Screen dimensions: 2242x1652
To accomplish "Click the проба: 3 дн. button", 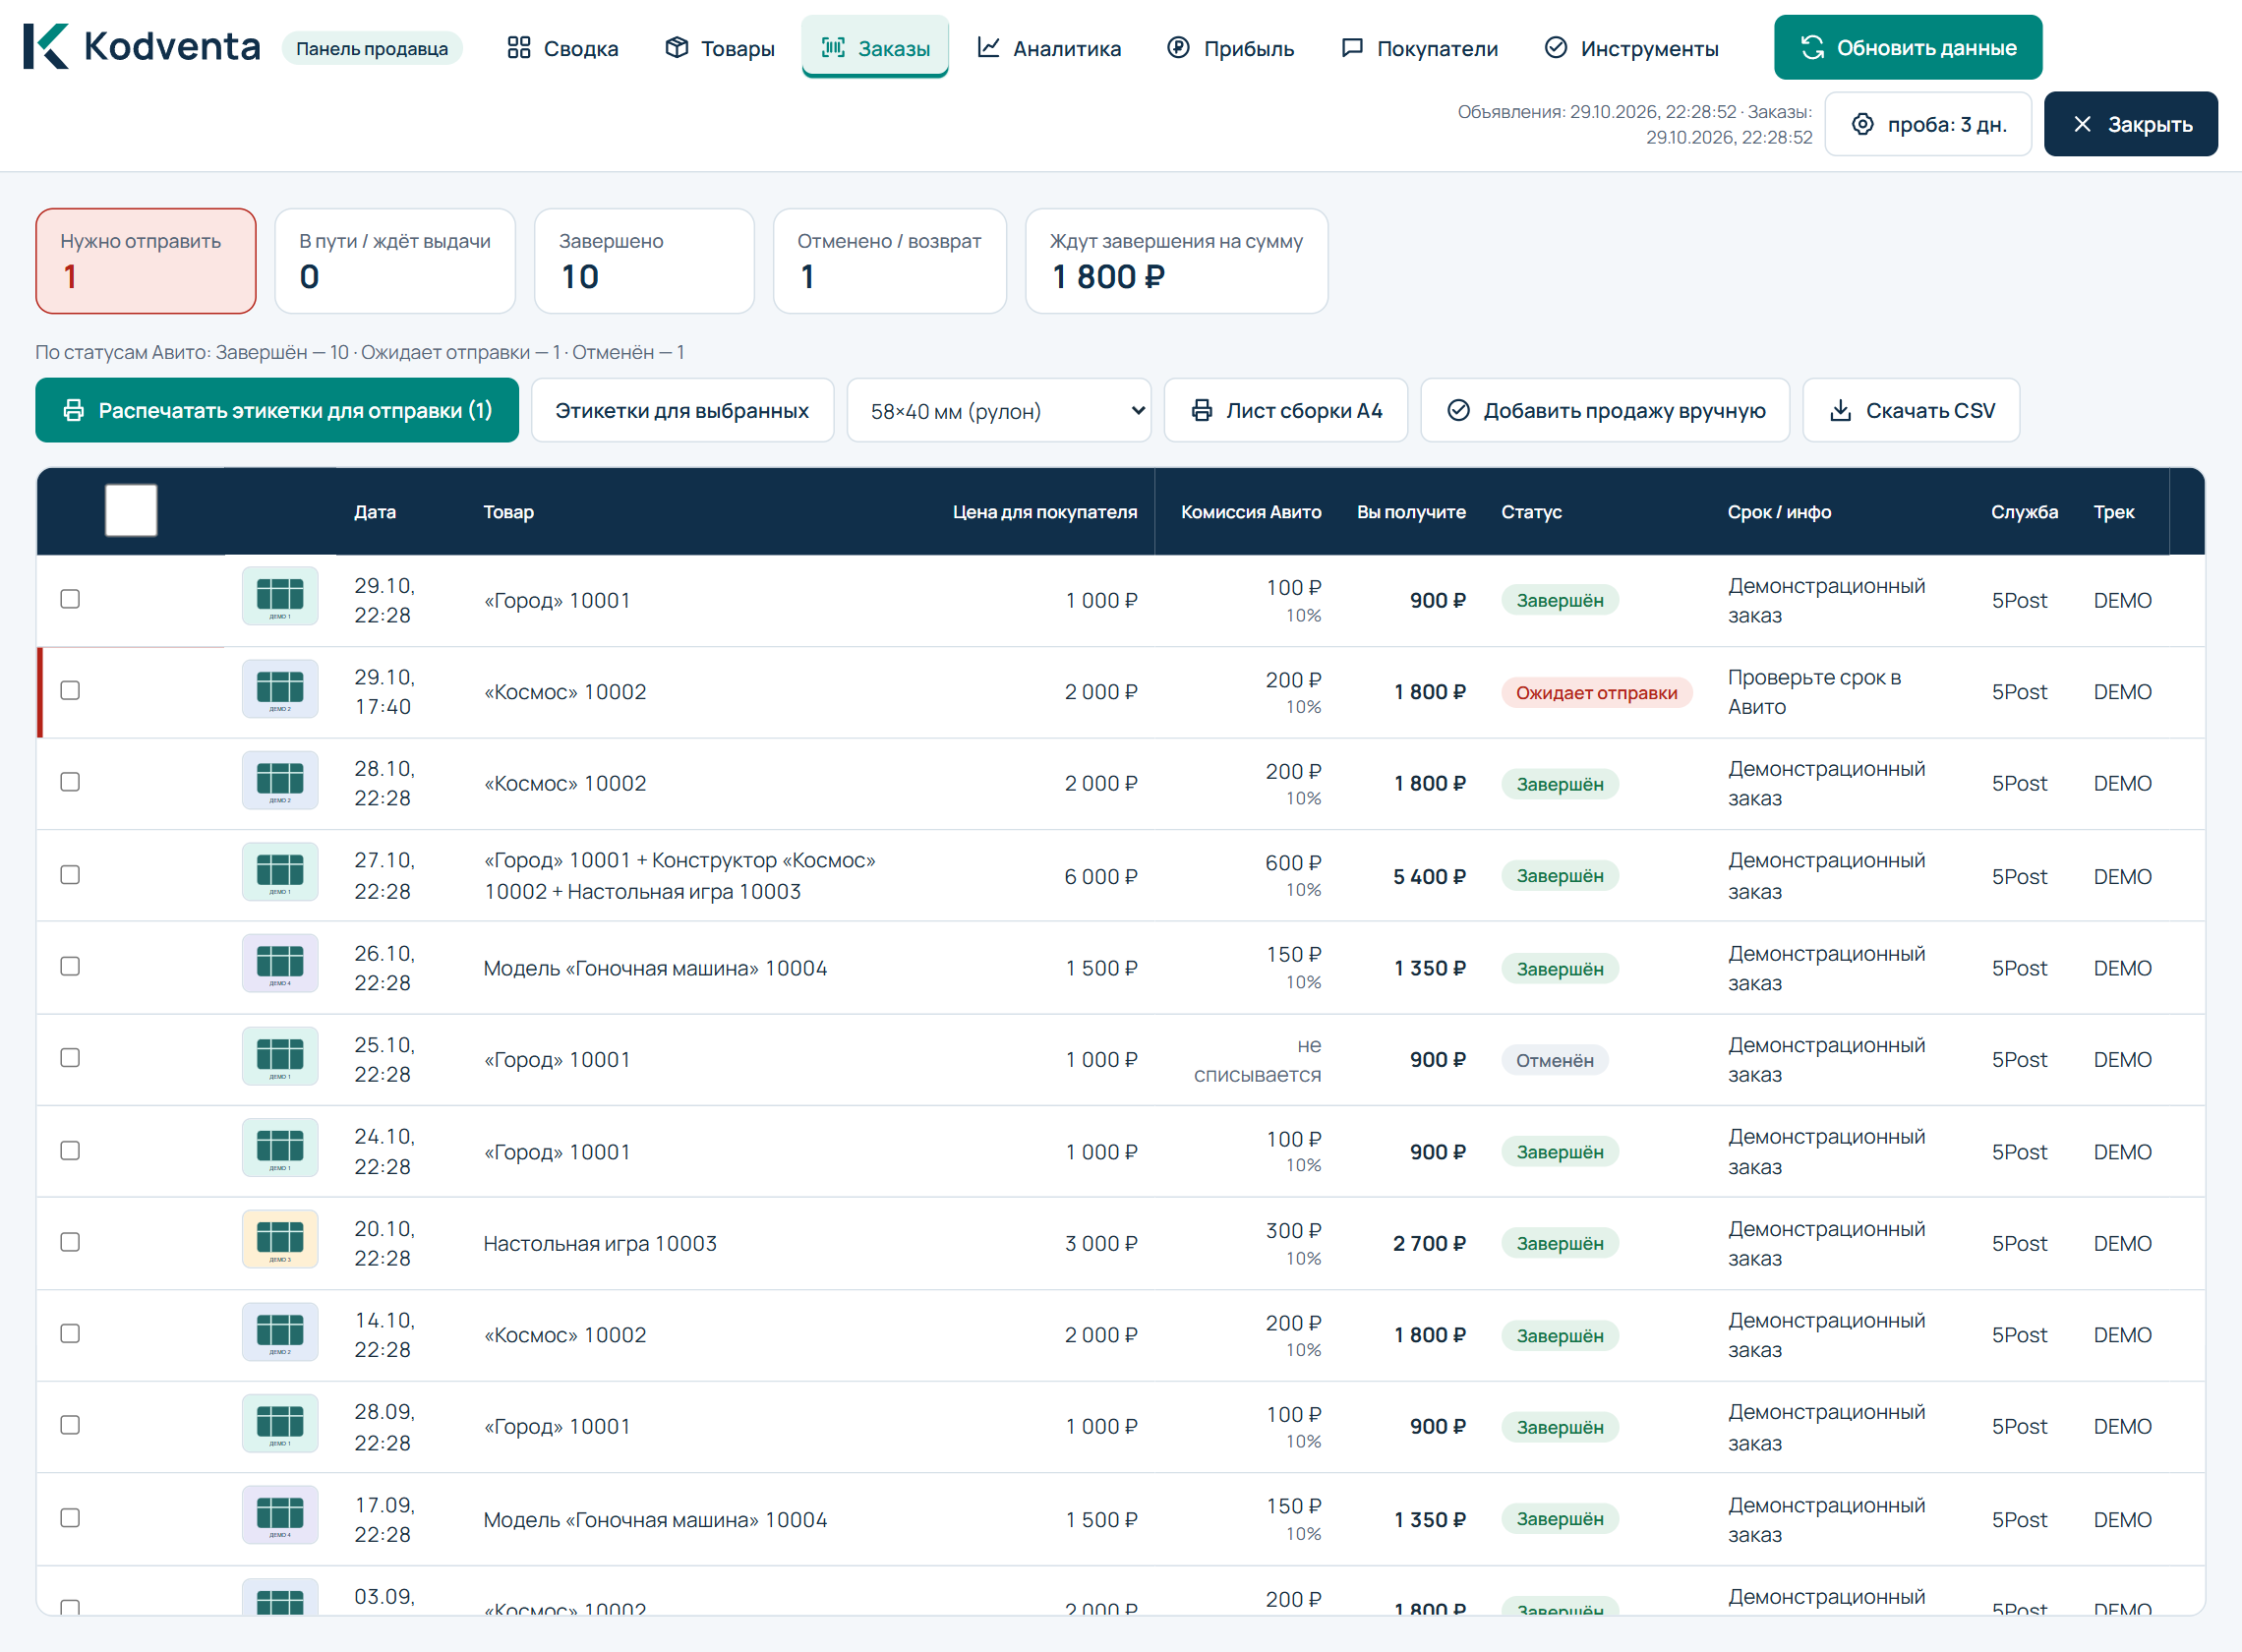I will (1928, 124).
